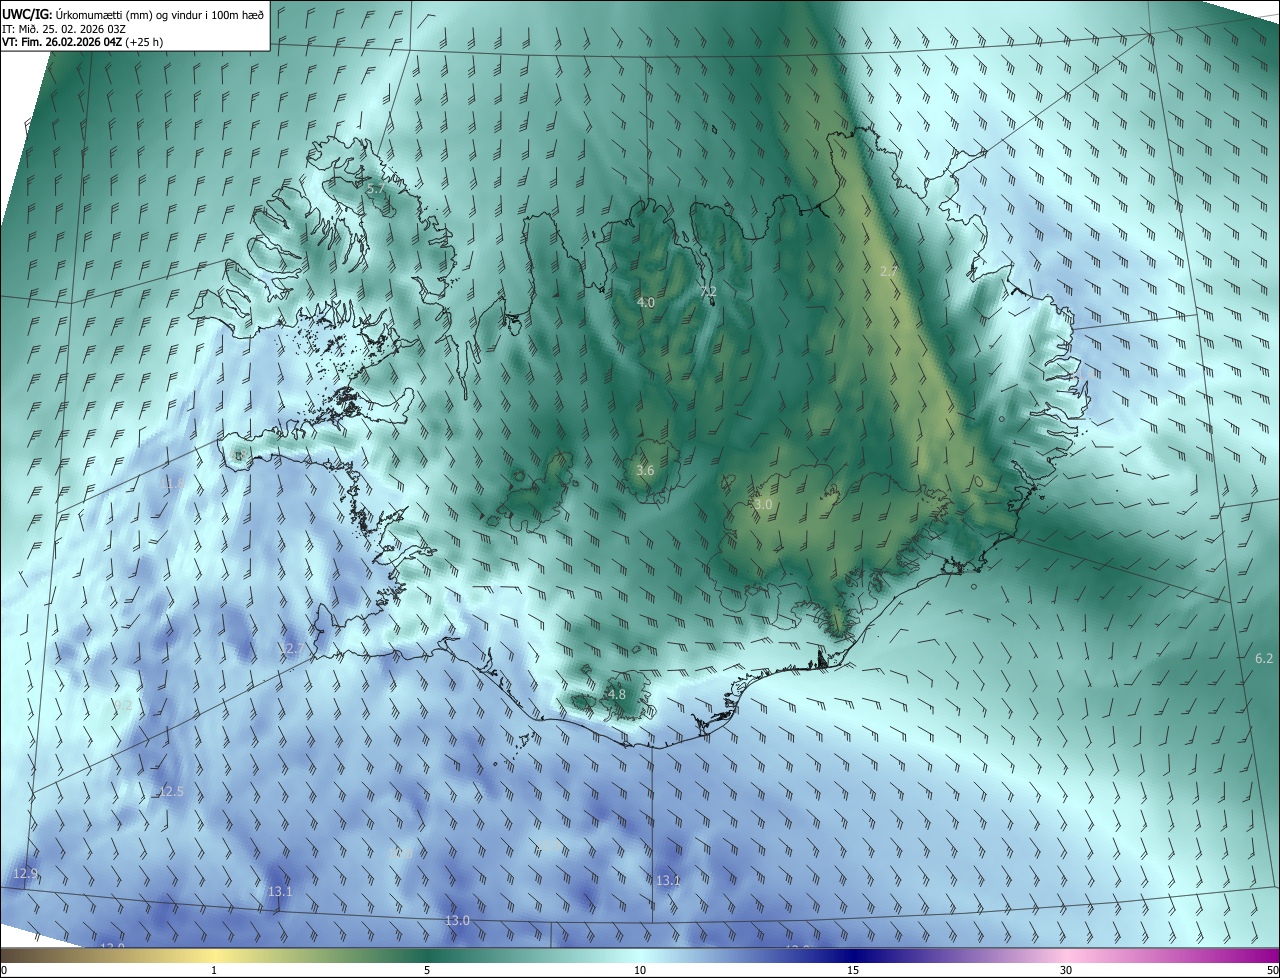This screenshot has height=978, width=1280.
Task: Click the 7.2 value label on the map
Action: (708, 292)
